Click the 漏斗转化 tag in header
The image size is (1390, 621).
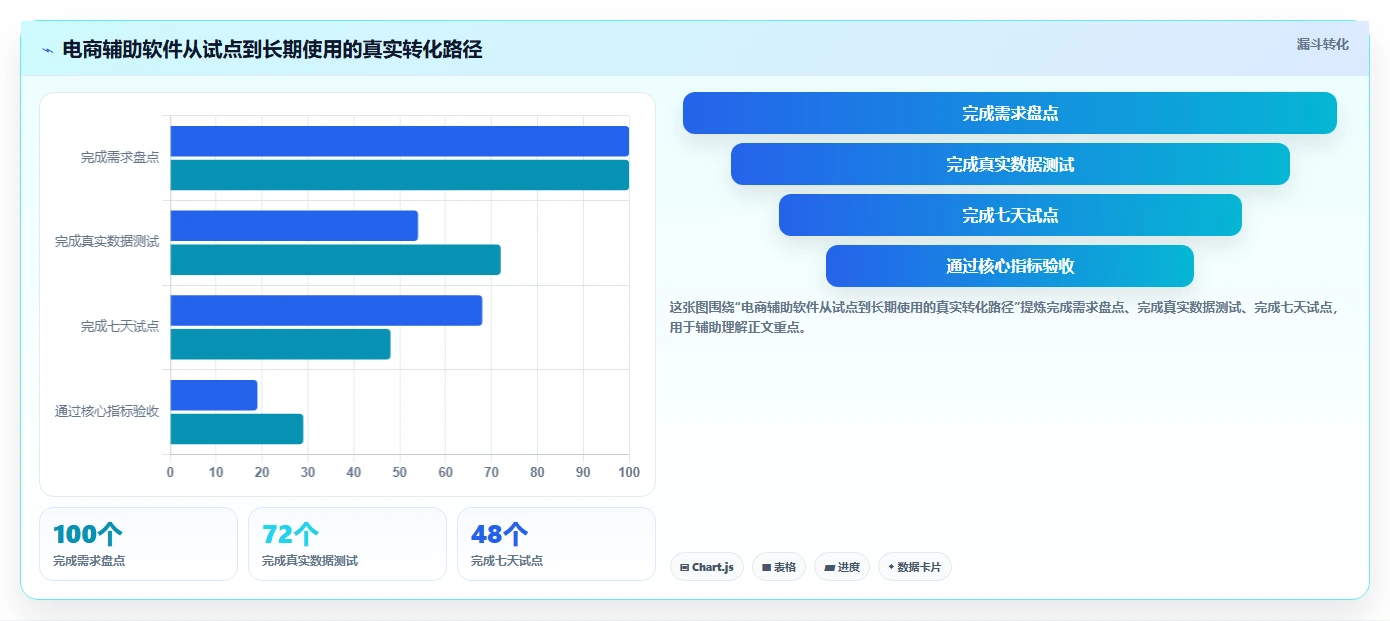(1322, 44)
